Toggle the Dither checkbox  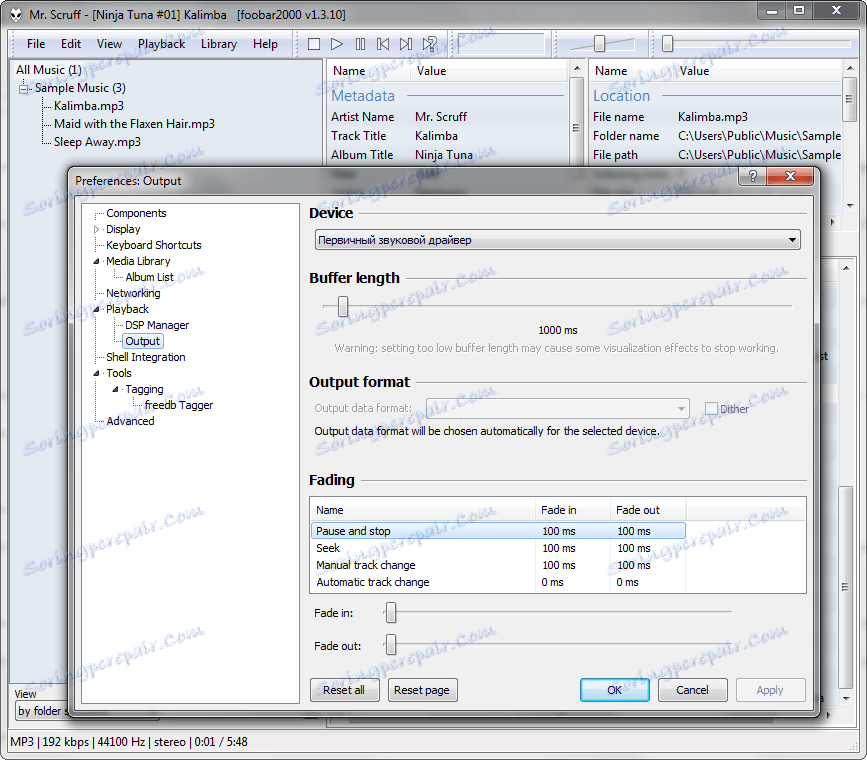[x=711, y=409]
